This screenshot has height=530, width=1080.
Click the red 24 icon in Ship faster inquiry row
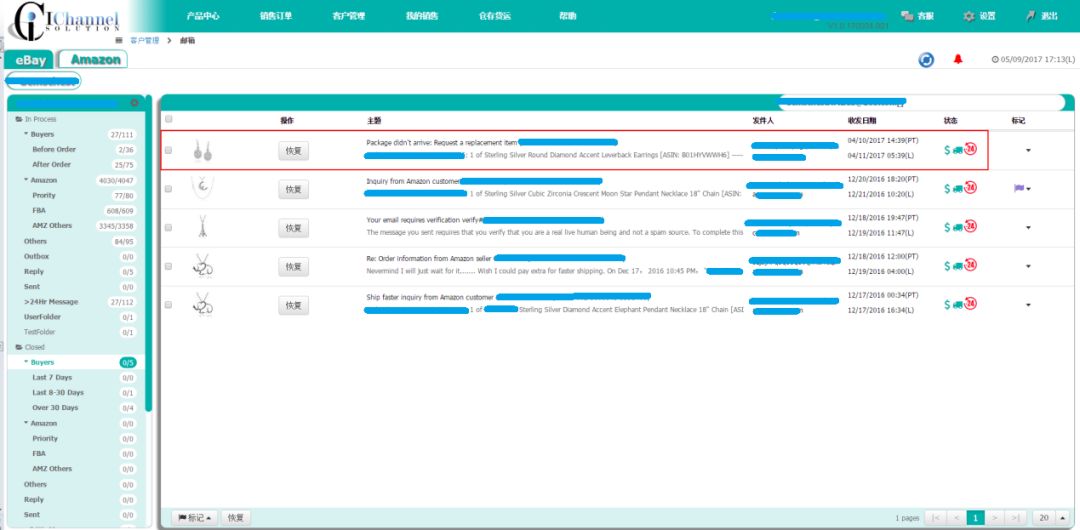(970, 303)
